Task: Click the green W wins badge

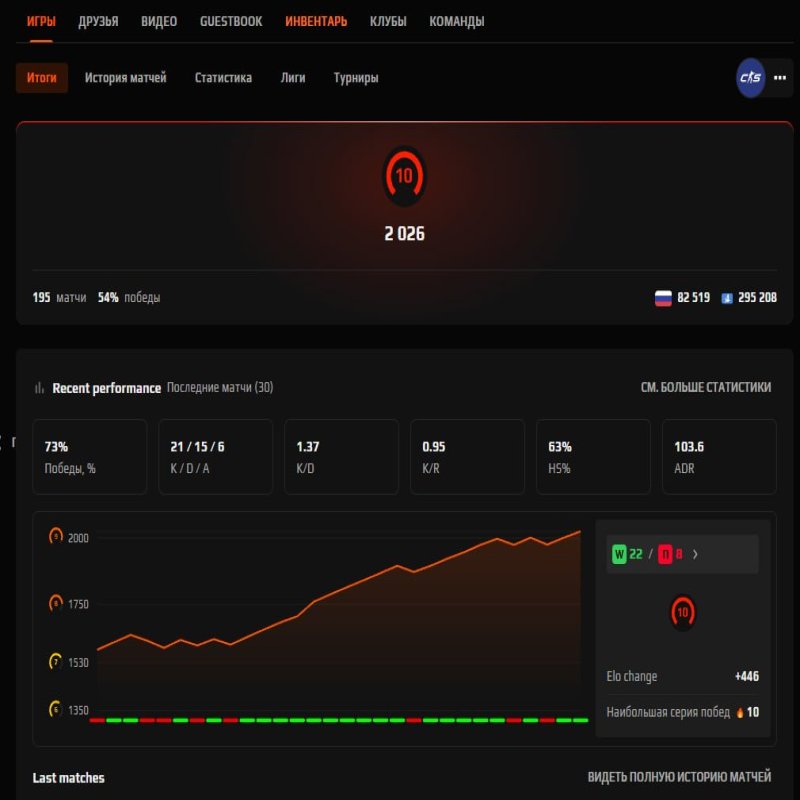Action: [620, 553]
